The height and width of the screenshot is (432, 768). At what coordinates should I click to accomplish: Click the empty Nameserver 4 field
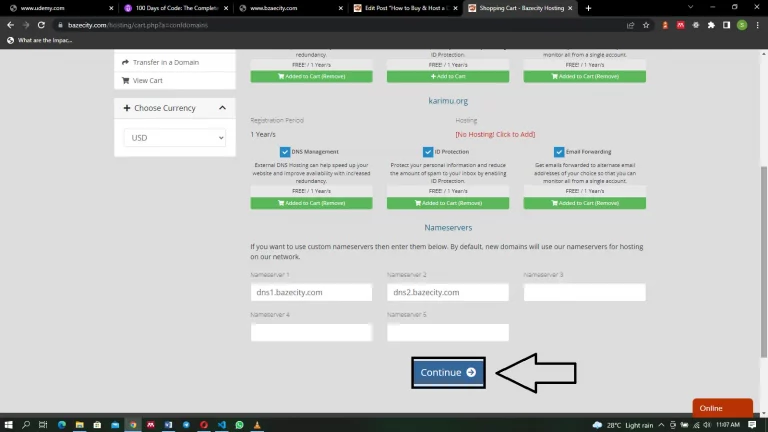coord(312,333)
